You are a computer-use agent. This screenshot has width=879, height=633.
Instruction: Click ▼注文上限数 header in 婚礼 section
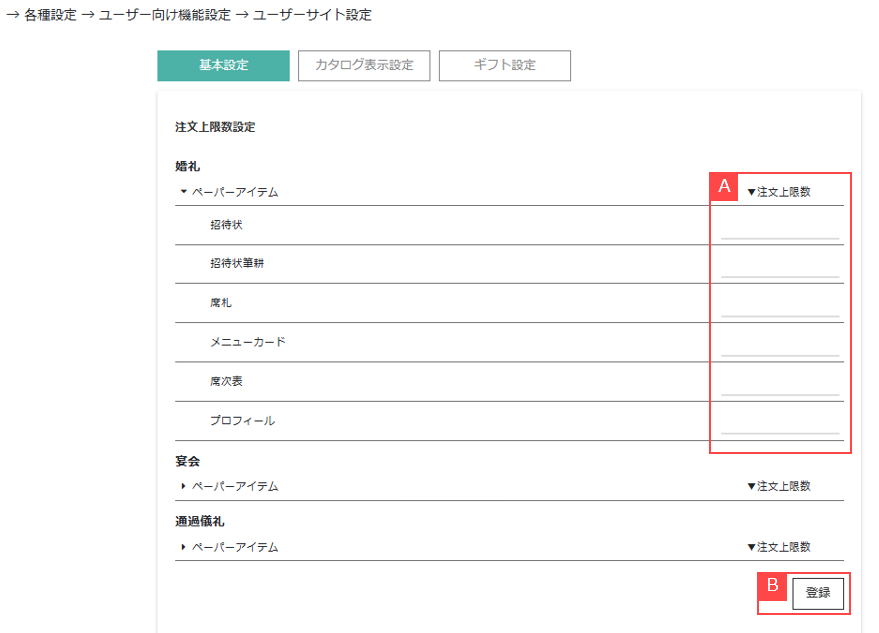(779, 192)
